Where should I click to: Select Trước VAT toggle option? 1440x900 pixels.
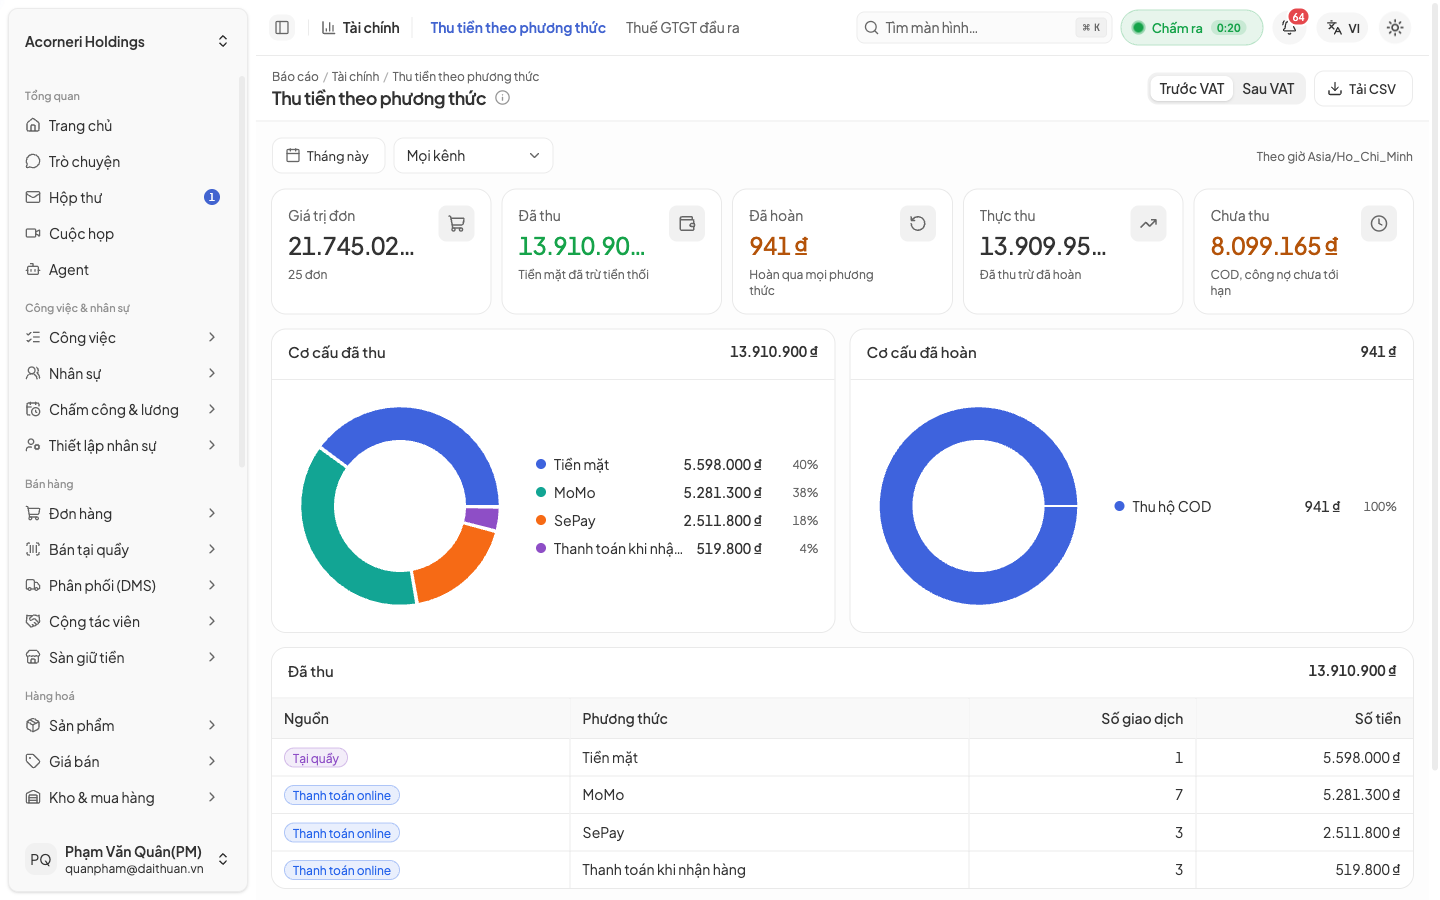(1191, 89)
